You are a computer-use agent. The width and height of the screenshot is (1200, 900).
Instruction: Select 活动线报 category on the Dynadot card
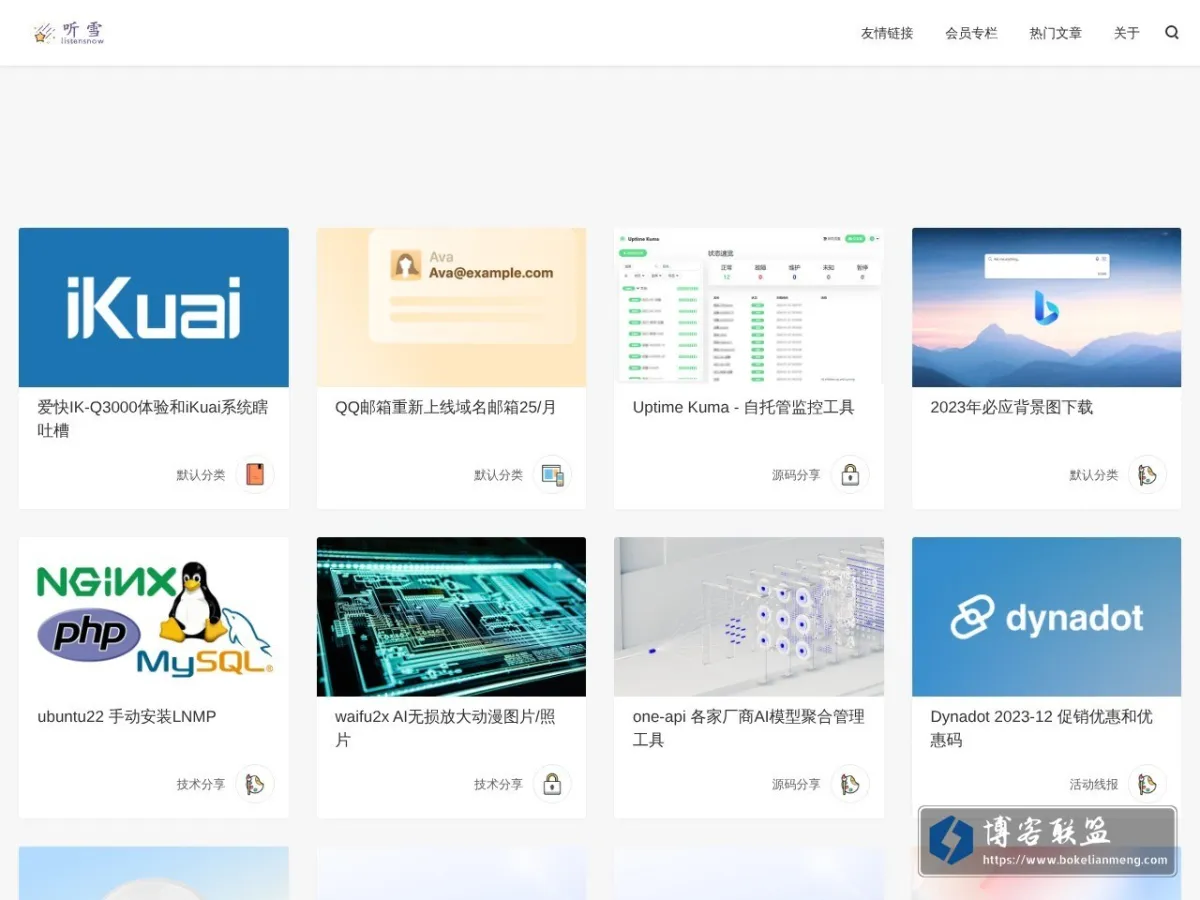[1094, 784]
